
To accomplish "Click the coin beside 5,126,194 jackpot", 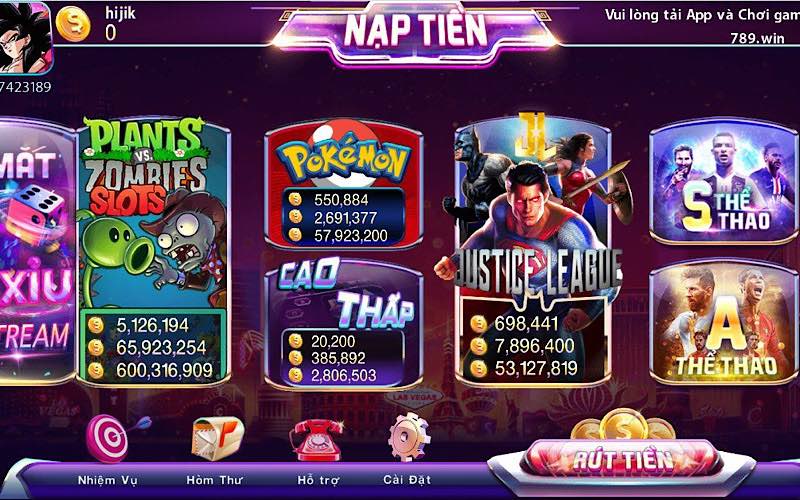I will coord(95,325).
